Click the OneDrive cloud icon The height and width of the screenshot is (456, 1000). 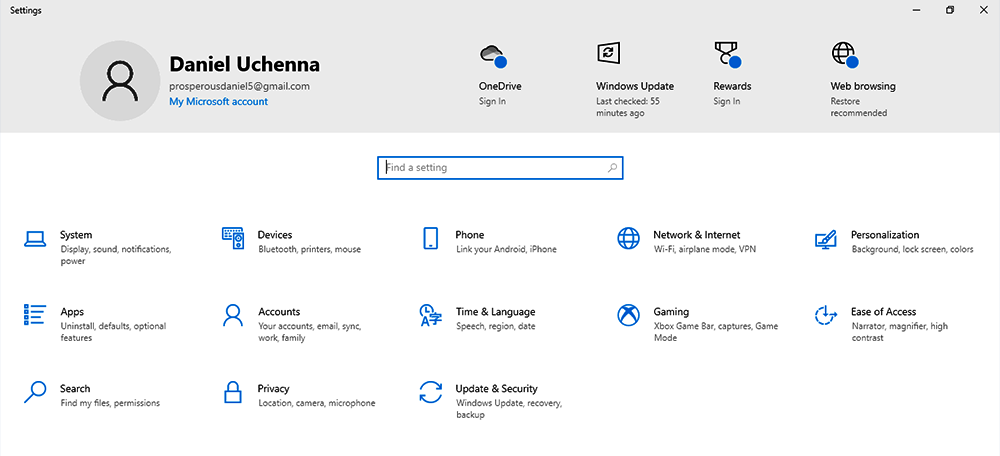[x=492, y=55]
